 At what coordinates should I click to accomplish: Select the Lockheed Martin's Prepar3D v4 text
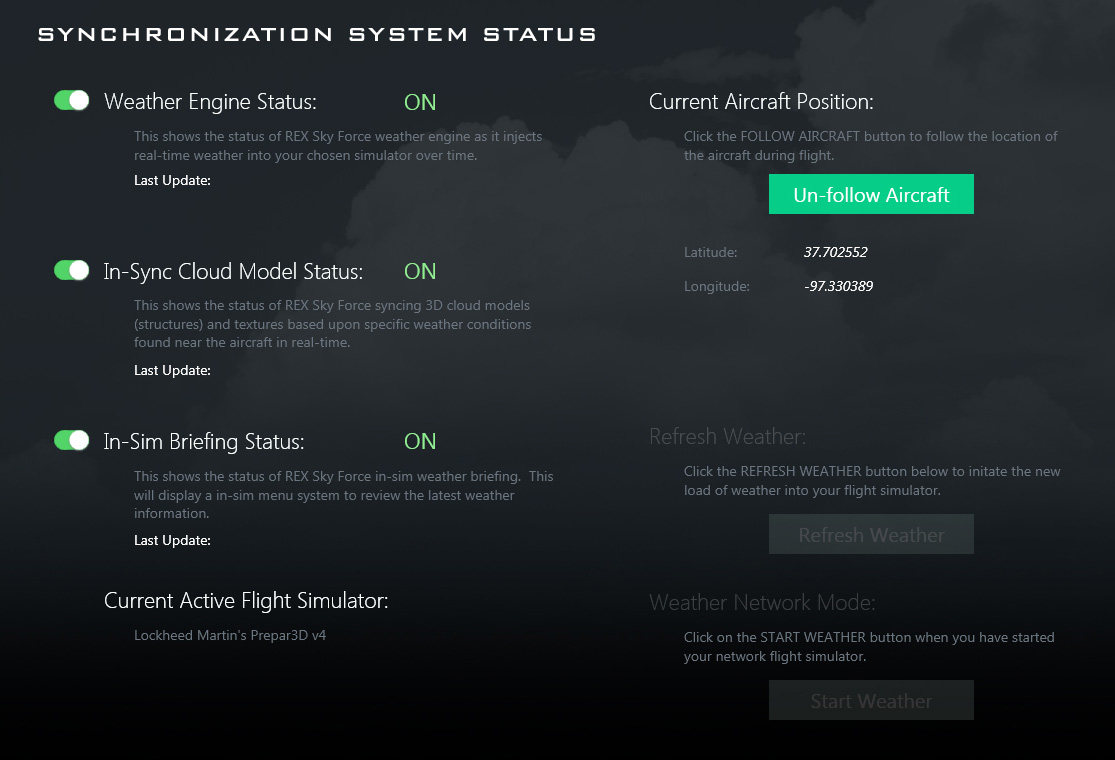[229, 635]
